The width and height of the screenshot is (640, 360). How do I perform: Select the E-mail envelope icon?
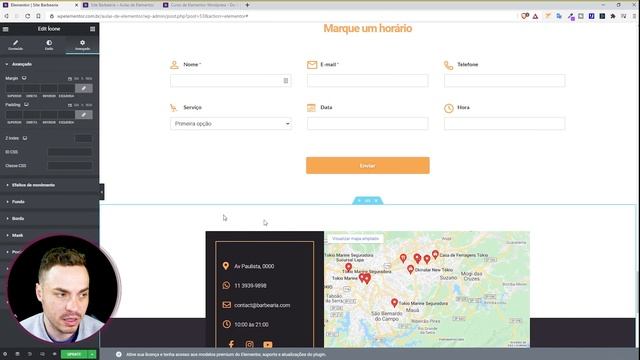pyautogui.click(x=312, y=65)
